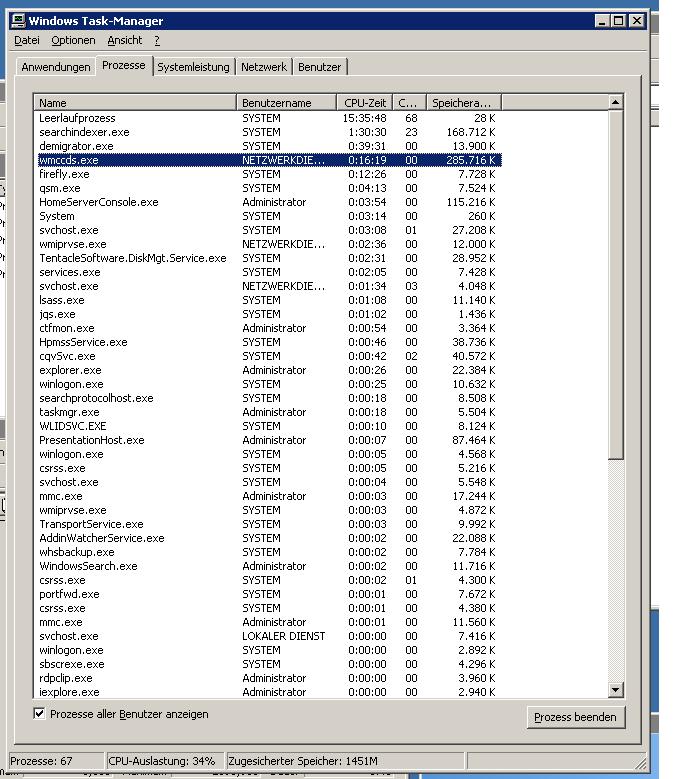The width and height of the screenshot is (685, 779).
Task: Switch to the Anwendungen tab
Action: [56, 67]
